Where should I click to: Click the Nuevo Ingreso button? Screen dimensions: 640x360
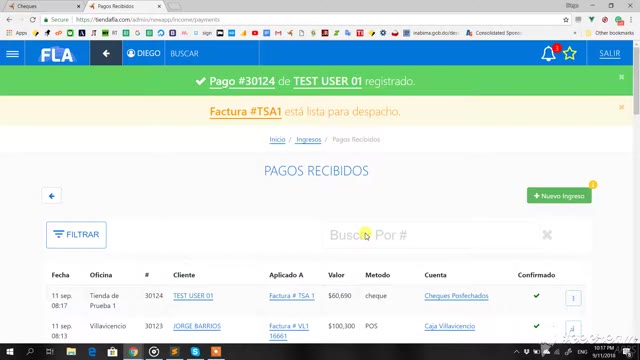click(x=559, y=196)
